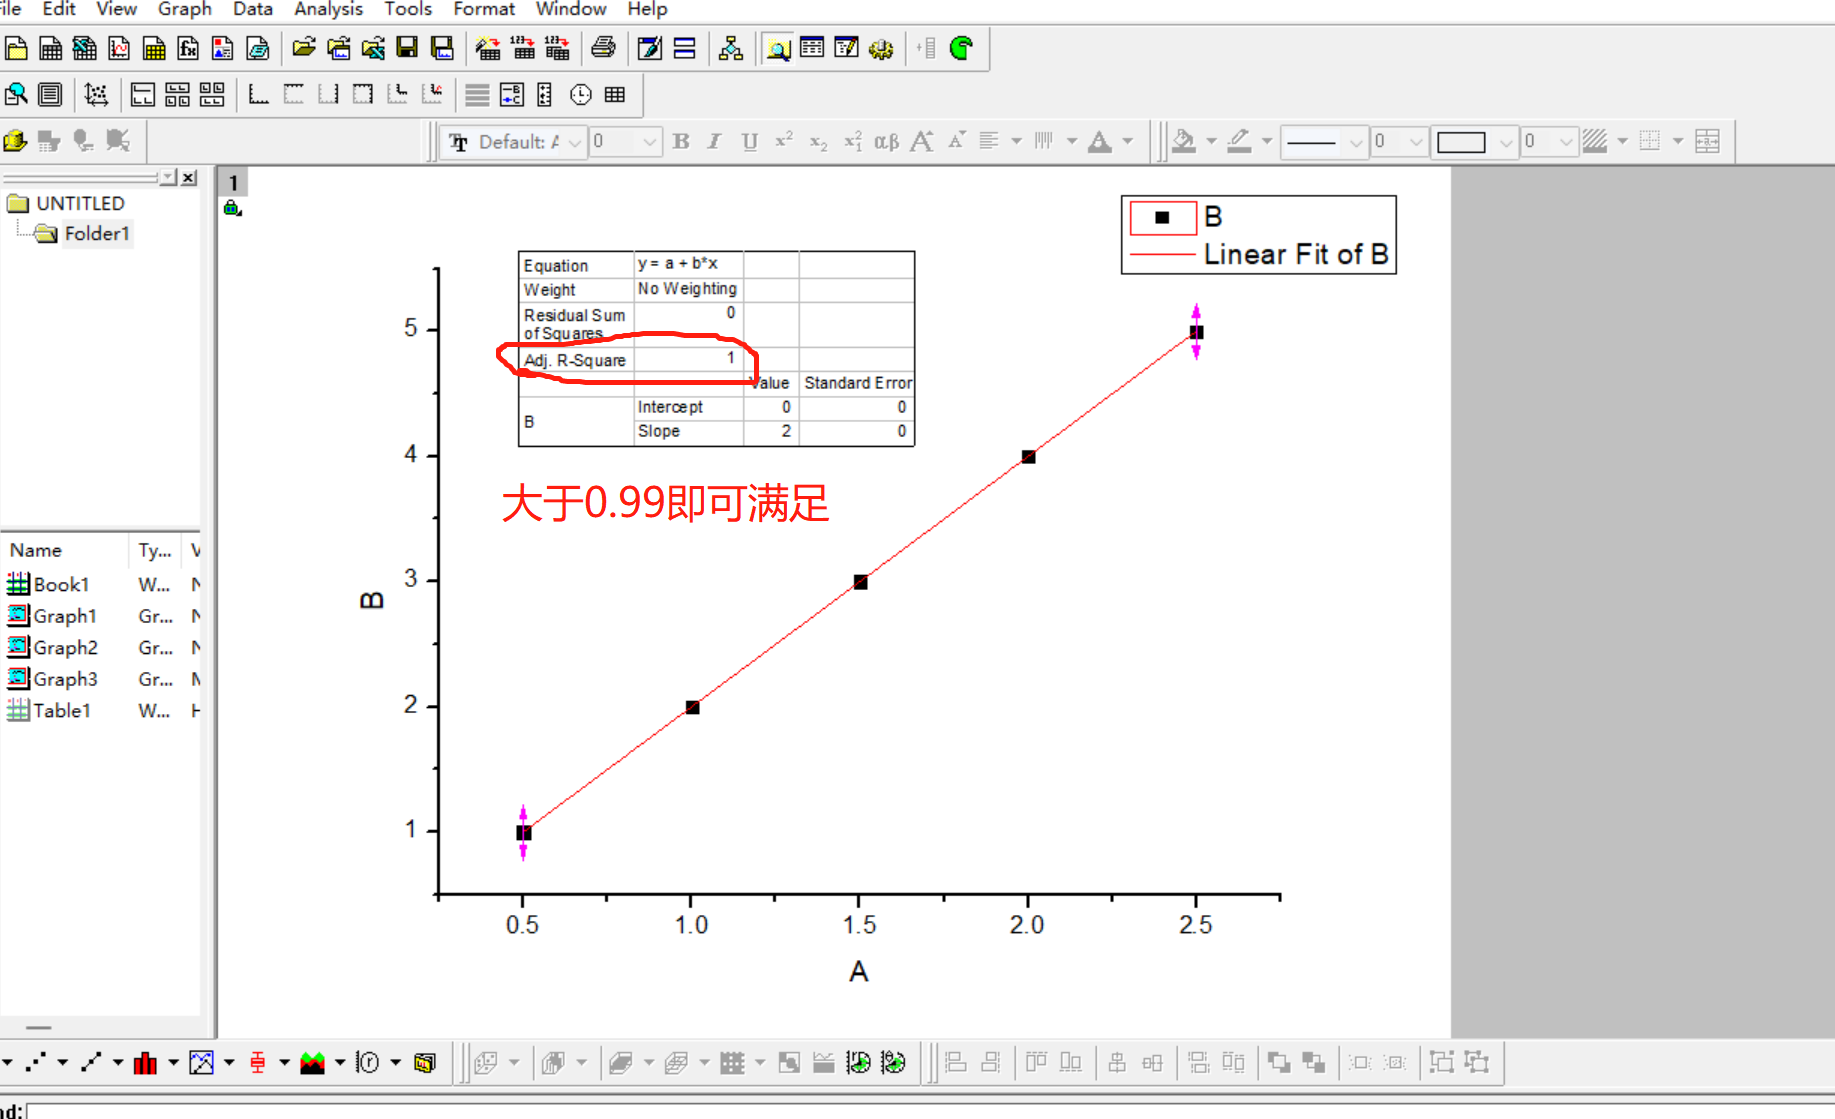Create a new workbook from toolbar

[50, 48]
